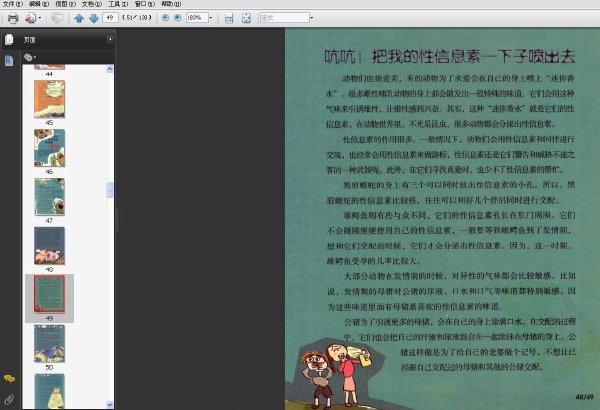This screenshot has height=410, width=600.
Task: Click the blue page thumbnails icon in sidebar
Action: point(9,60)
